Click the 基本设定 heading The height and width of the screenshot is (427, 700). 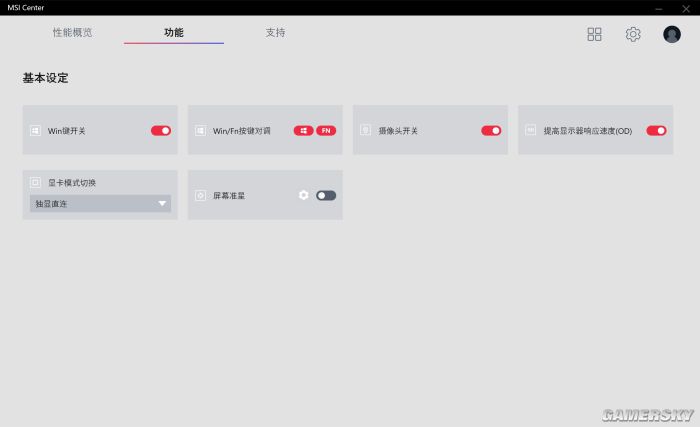[46, 78]
